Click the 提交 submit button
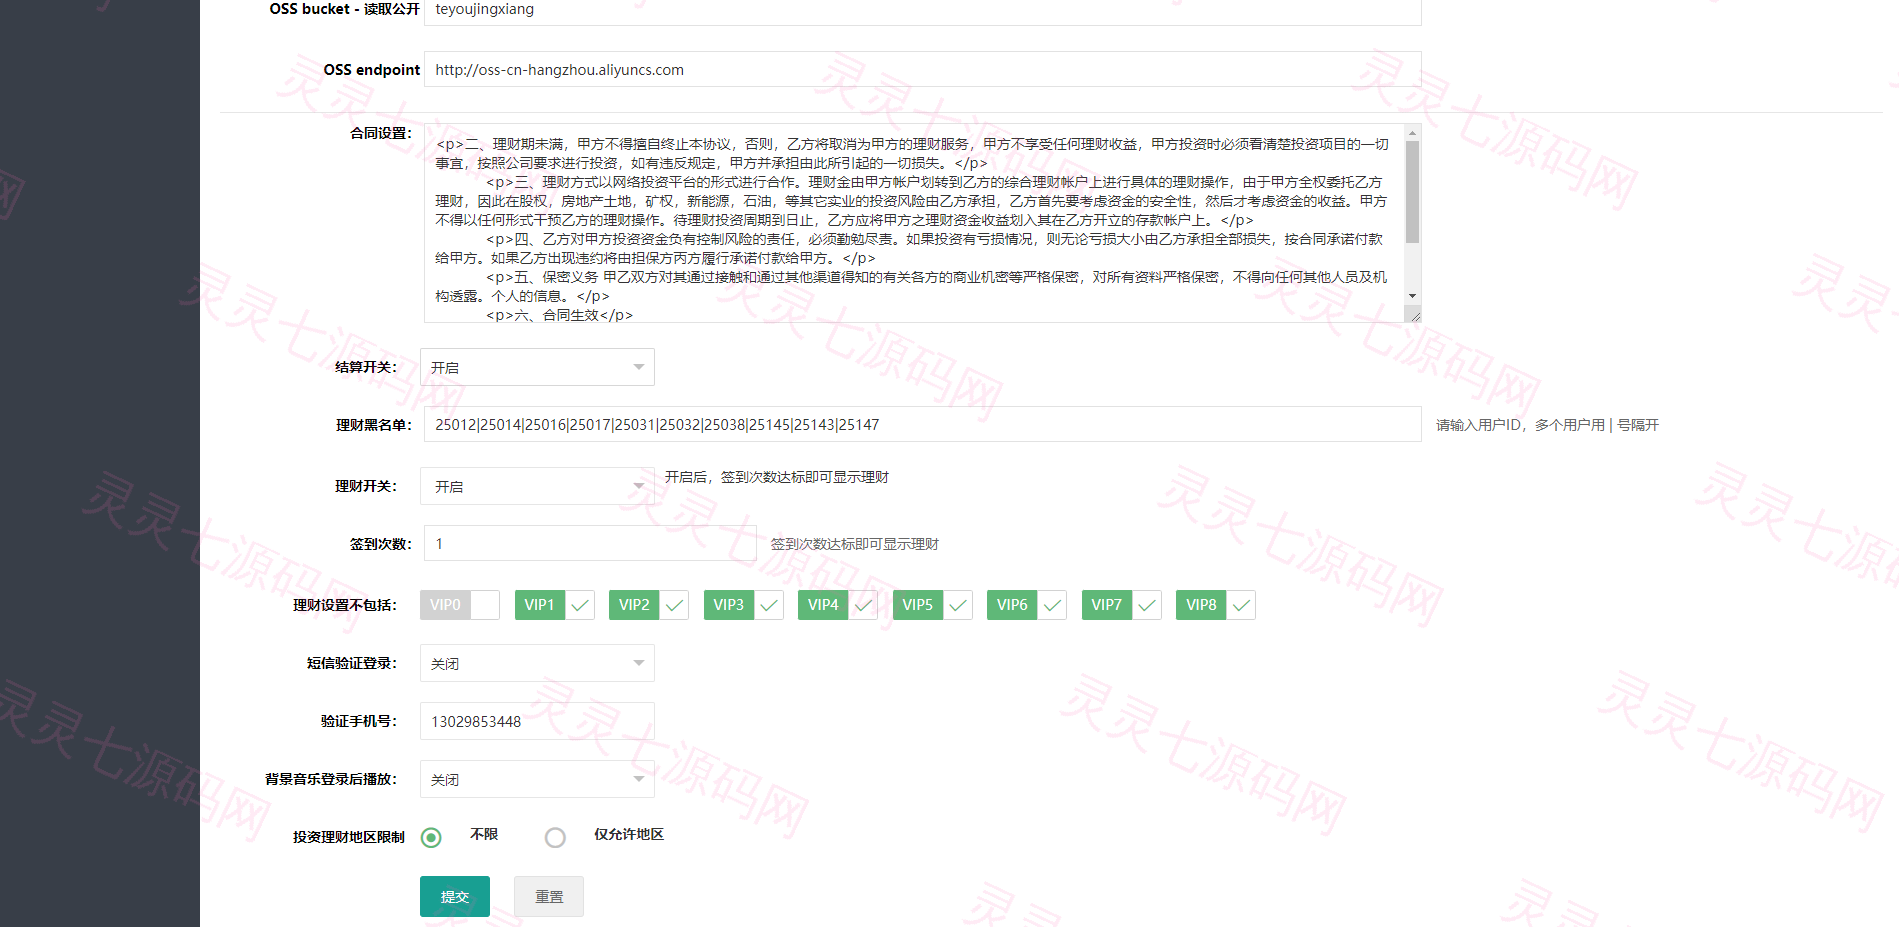The height and width of the screenshot is (927, 1899). pyautogui.click(x=455, y=896)
